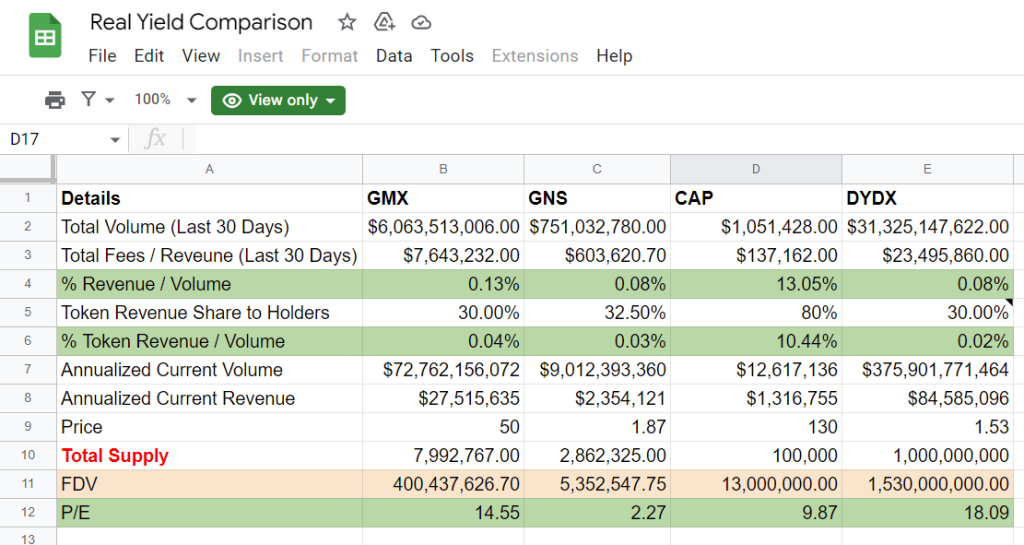Click Total Volume (Last 30 Days) cell

click(210, 227)
